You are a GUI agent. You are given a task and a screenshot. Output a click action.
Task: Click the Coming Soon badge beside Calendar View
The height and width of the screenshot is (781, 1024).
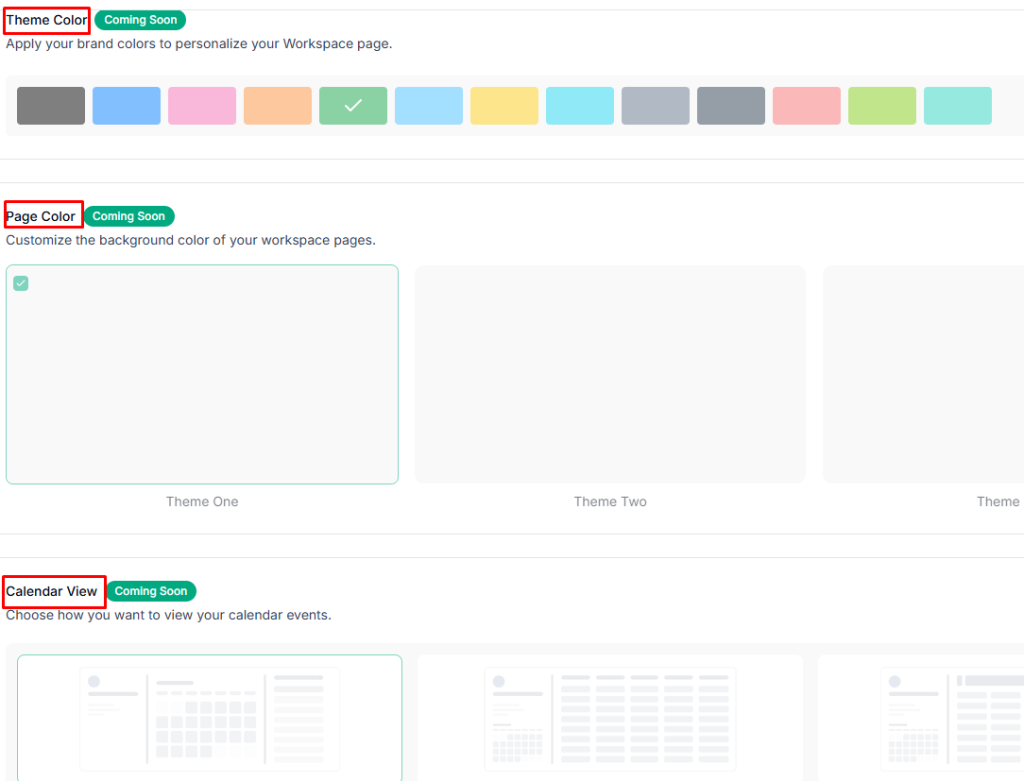pyautogui.click(x=151, y=591)
